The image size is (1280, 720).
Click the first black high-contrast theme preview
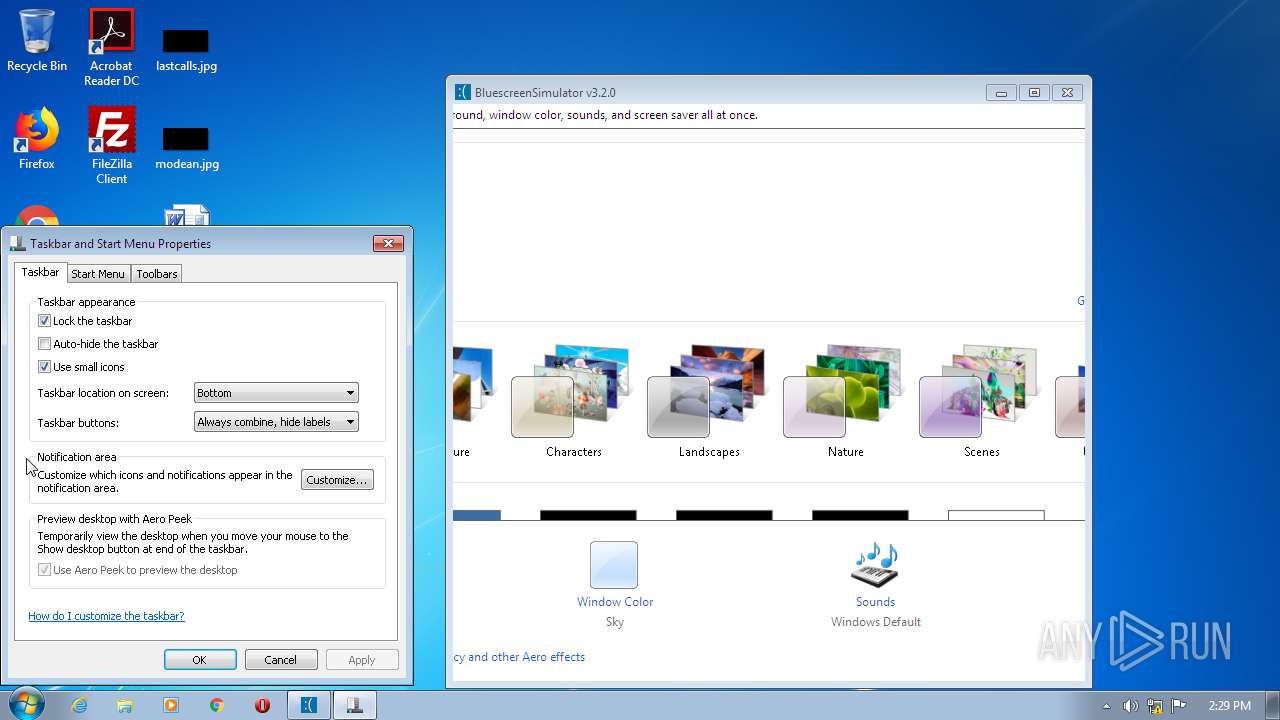point(588,516)
